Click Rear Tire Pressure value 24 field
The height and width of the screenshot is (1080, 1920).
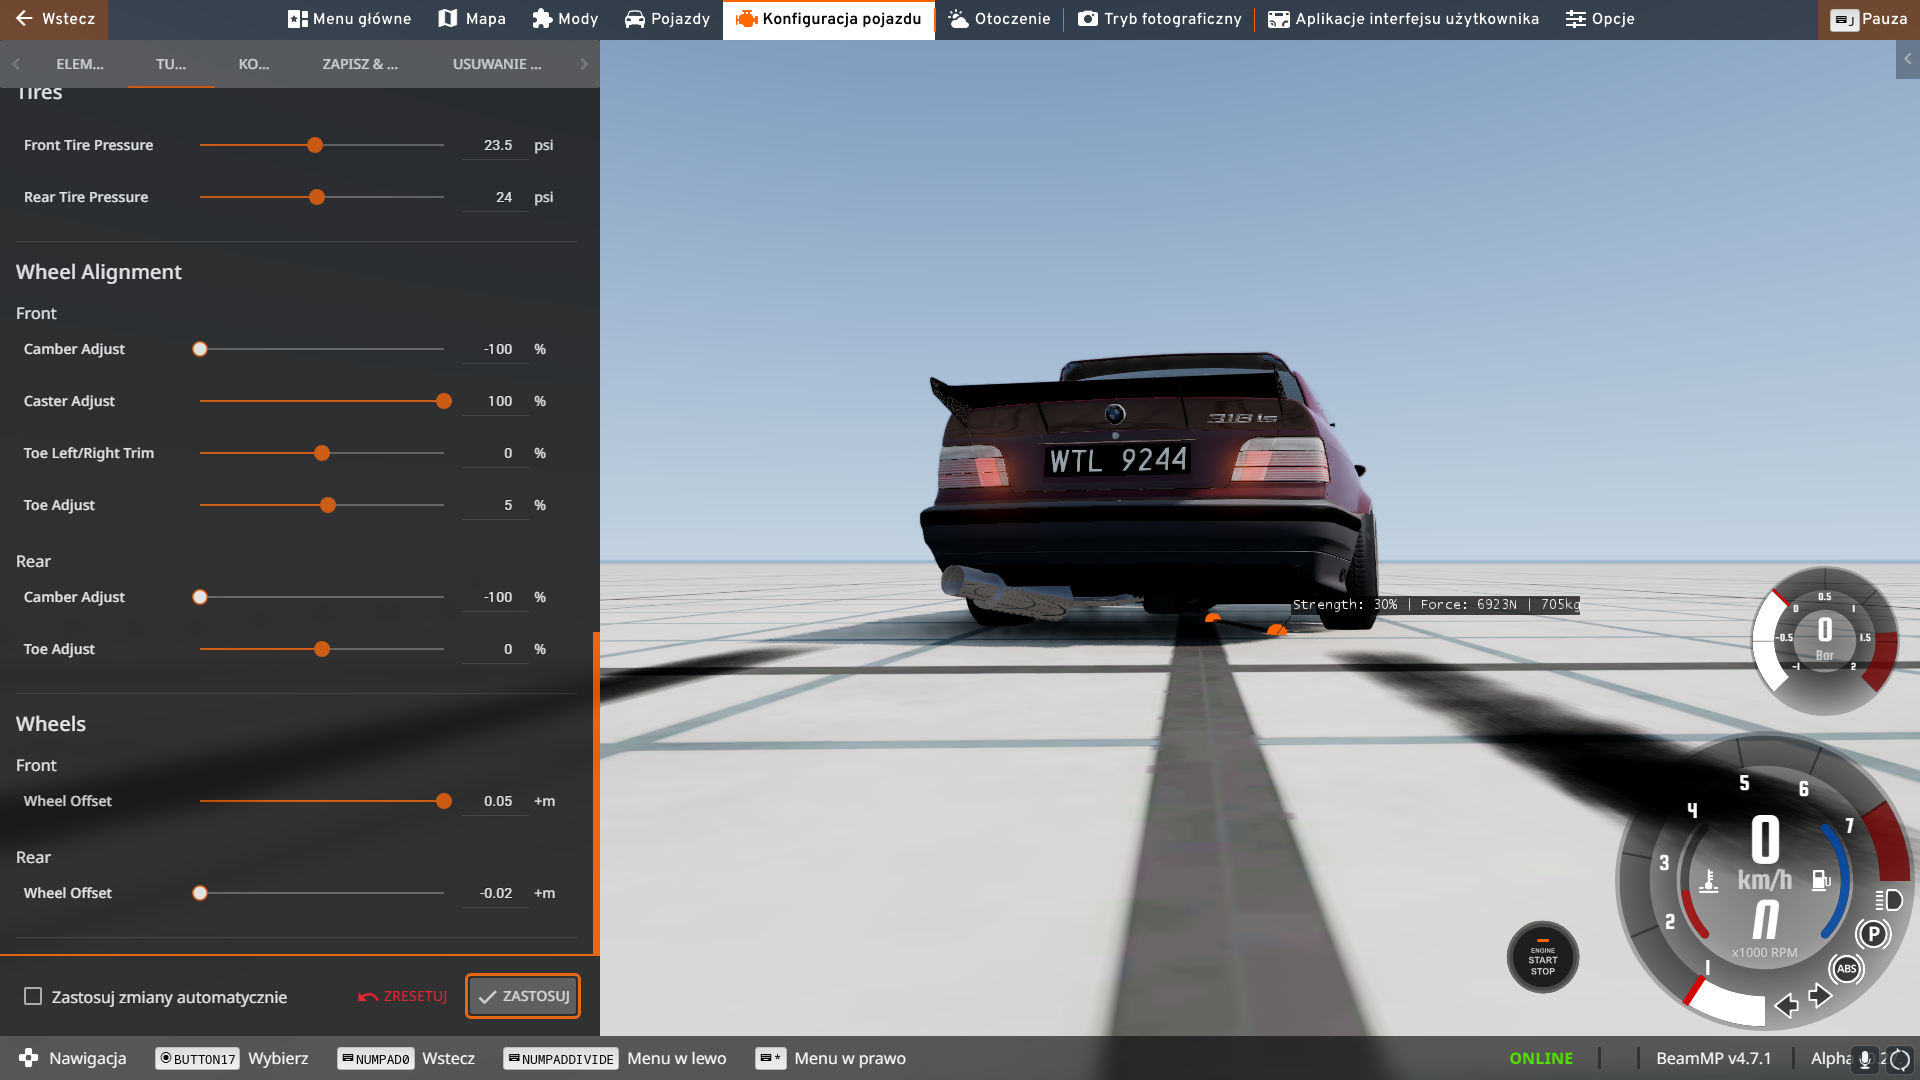click(495, 197)
